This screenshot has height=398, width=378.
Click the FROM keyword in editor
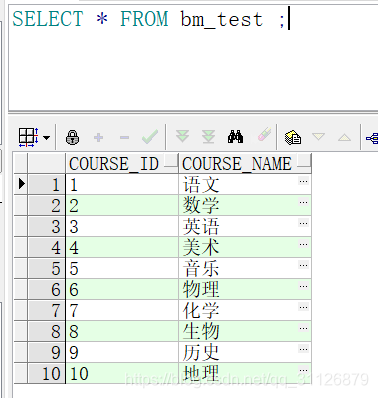click(144, 19)
